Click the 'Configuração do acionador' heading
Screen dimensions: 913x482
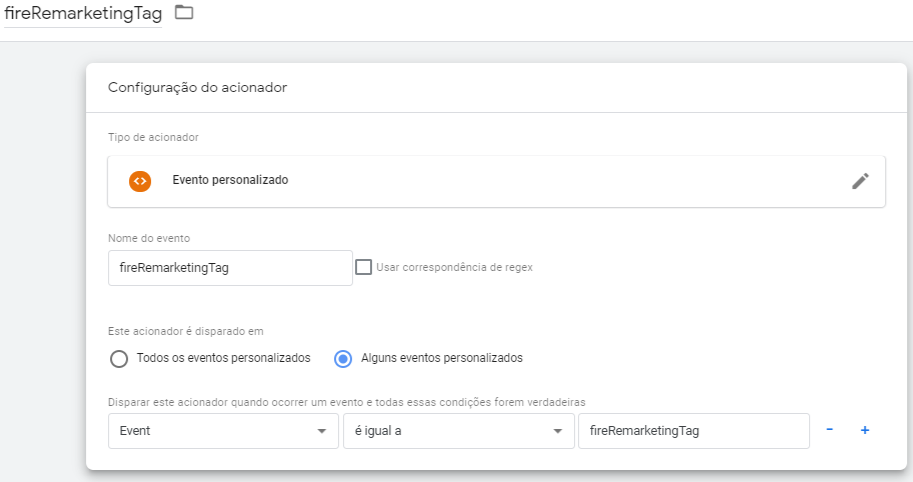coord(197,88)
